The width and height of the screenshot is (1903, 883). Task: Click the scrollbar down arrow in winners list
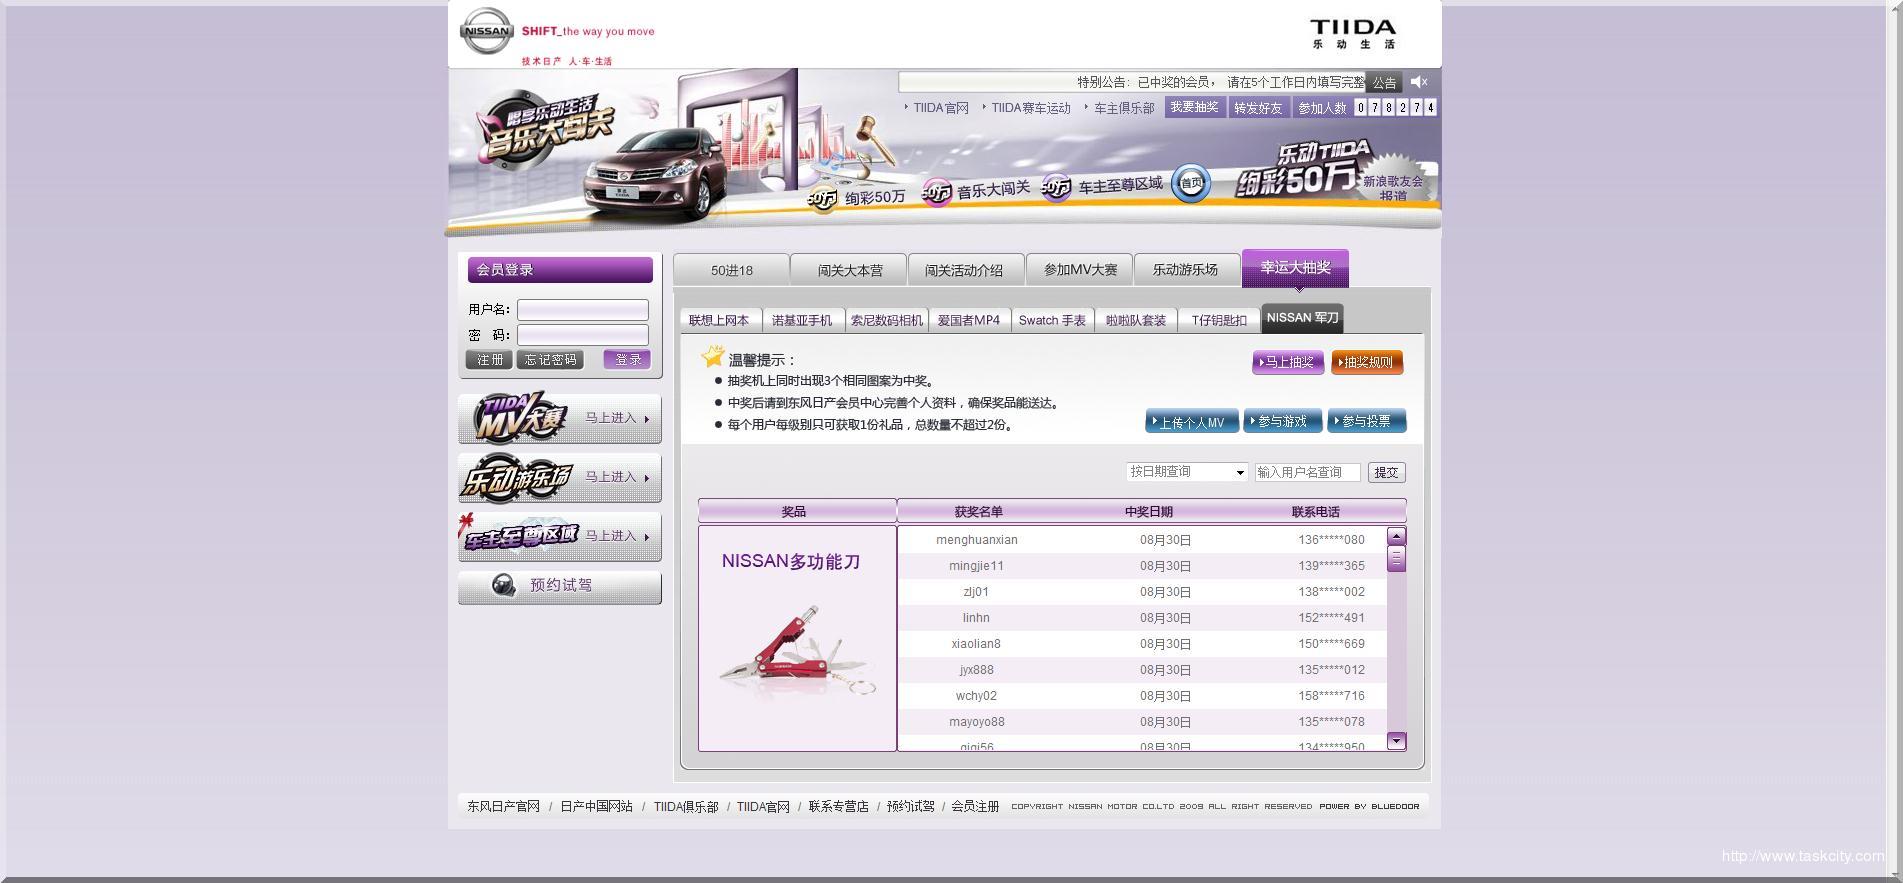point(1397,741)
